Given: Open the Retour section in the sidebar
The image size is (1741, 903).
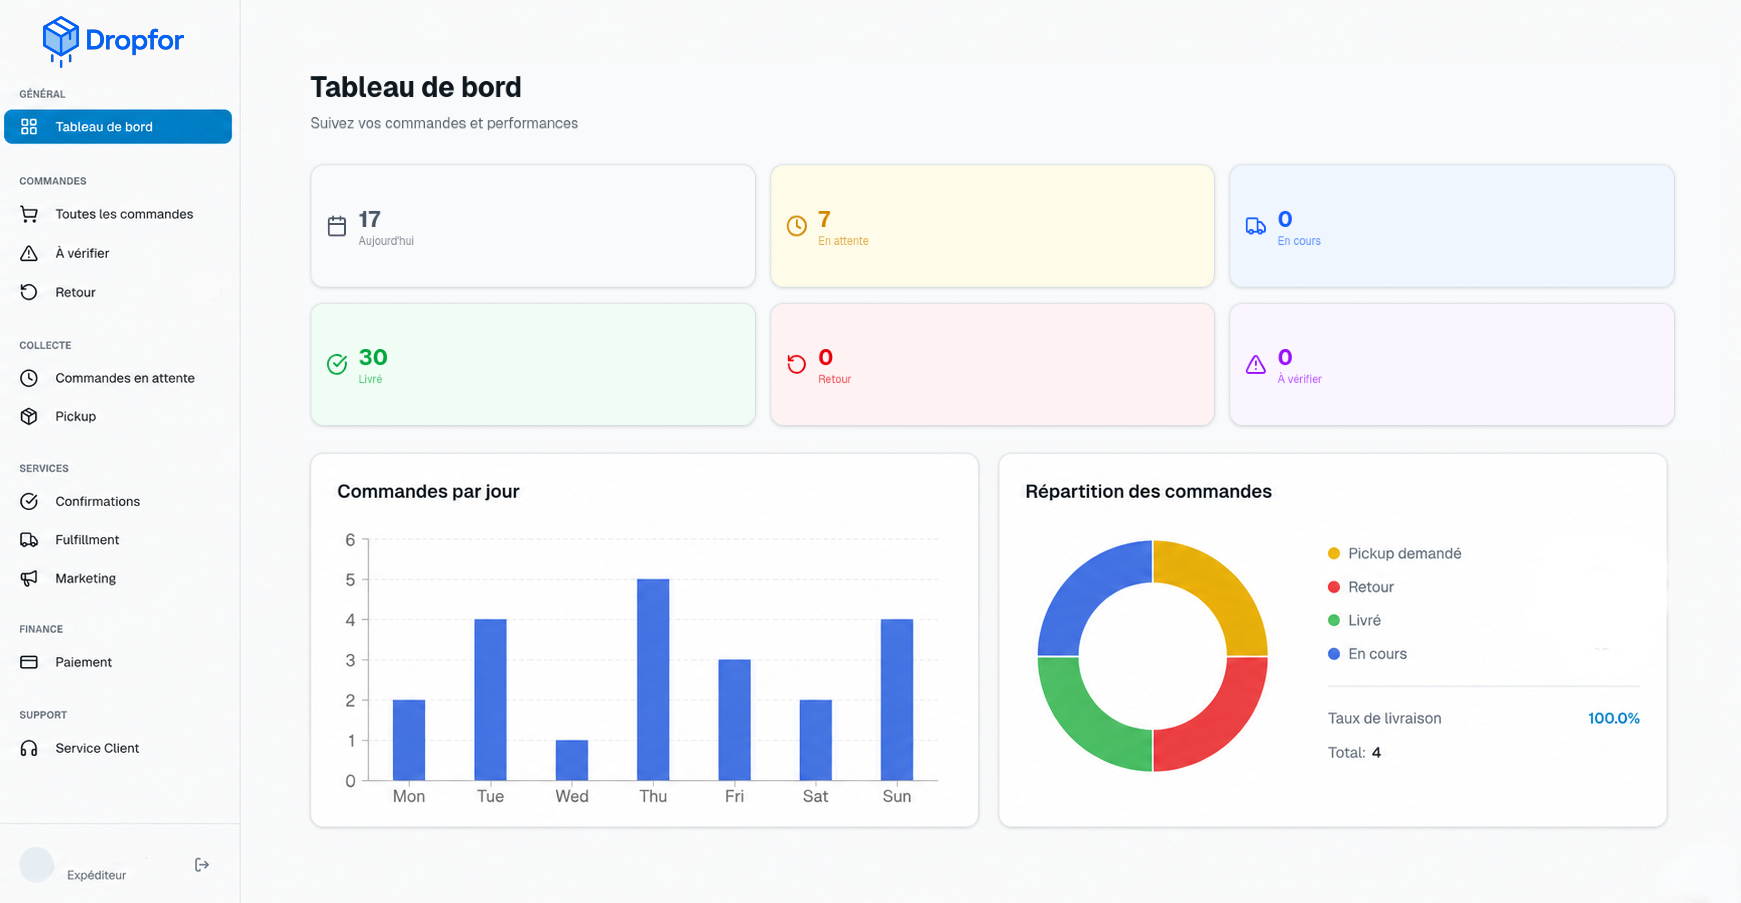Looking at the screenshot, I should tap(118, 292).
